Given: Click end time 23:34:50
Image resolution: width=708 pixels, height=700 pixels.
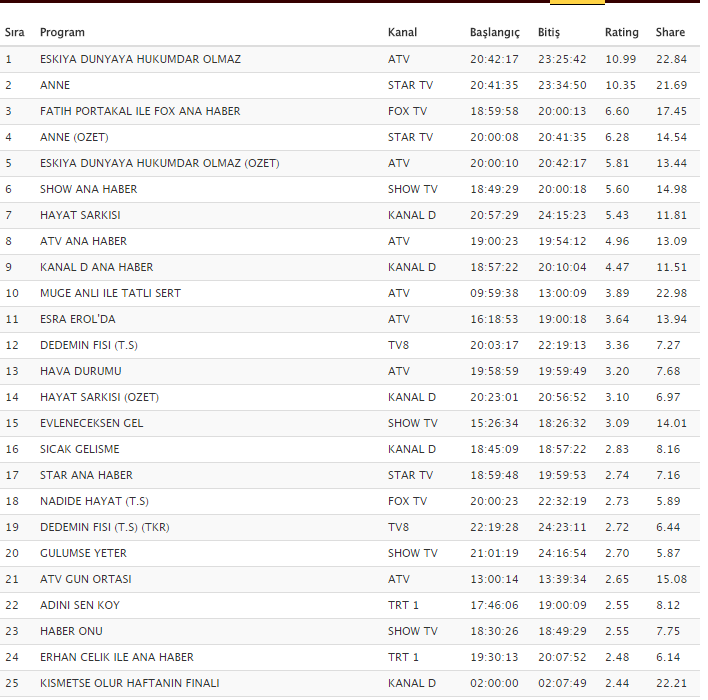Looking at the screenshot, I should (562, 85).
